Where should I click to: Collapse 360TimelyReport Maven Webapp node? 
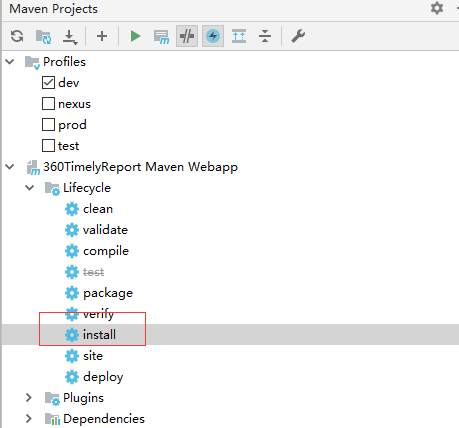pyautogui.click(x=10, y=167)
